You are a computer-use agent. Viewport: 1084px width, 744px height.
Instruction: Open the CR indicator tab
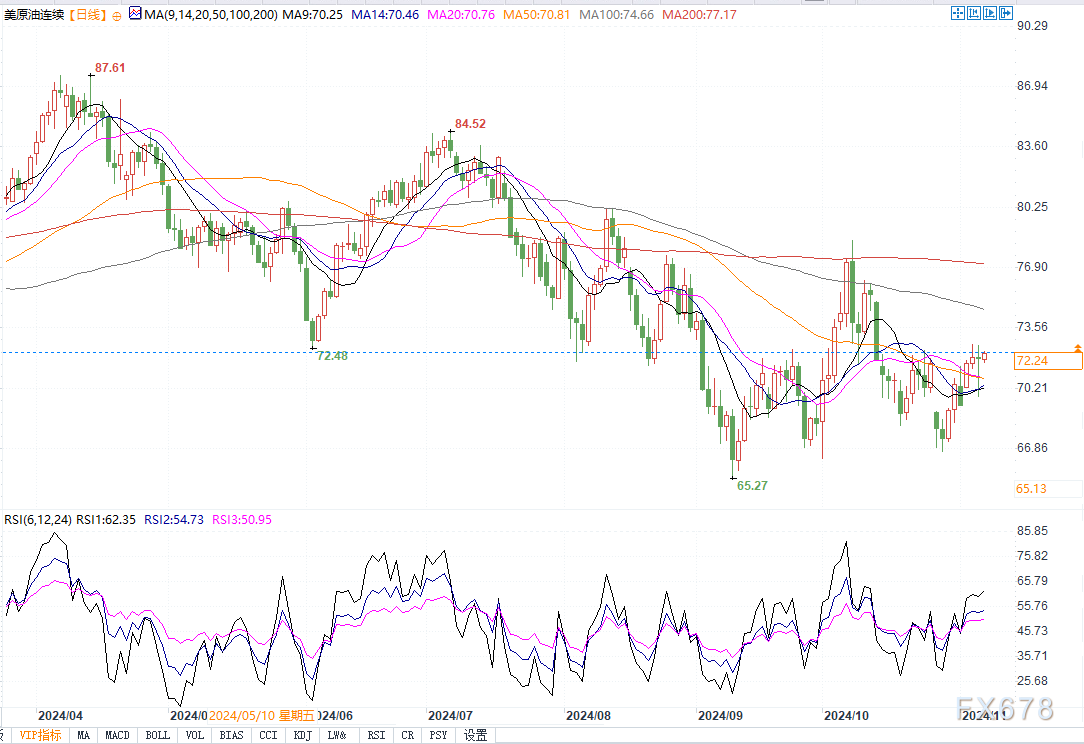point(408,735)
